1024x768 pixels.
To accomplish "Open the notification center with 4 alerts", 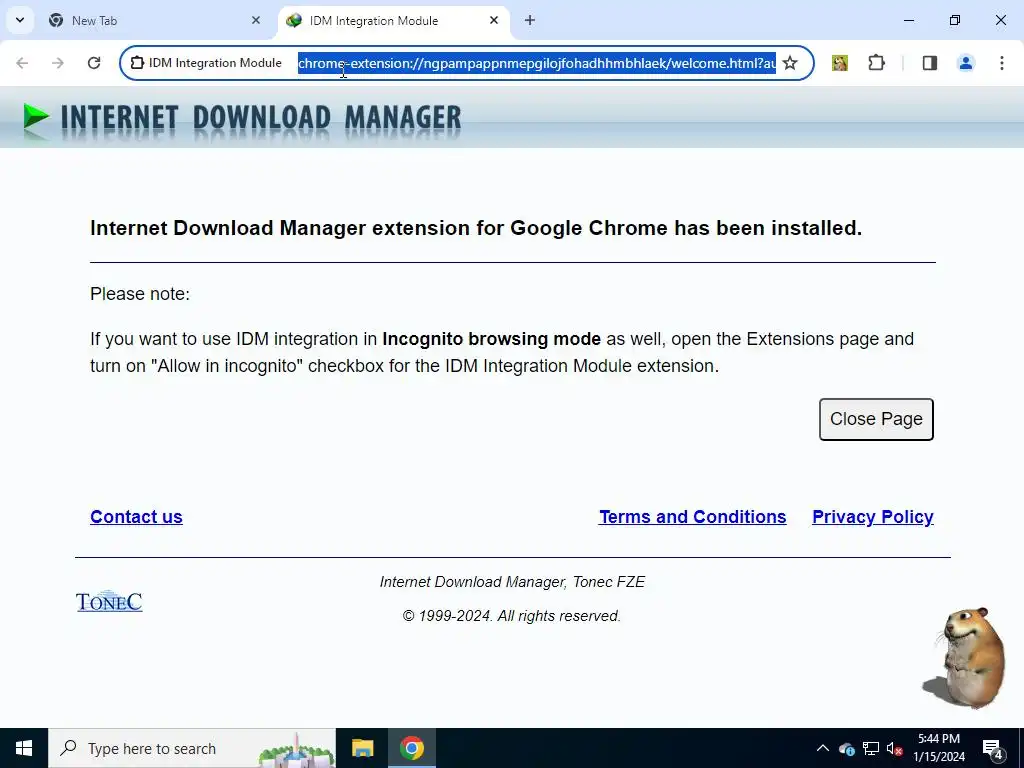I will click(x=993, y=749).
